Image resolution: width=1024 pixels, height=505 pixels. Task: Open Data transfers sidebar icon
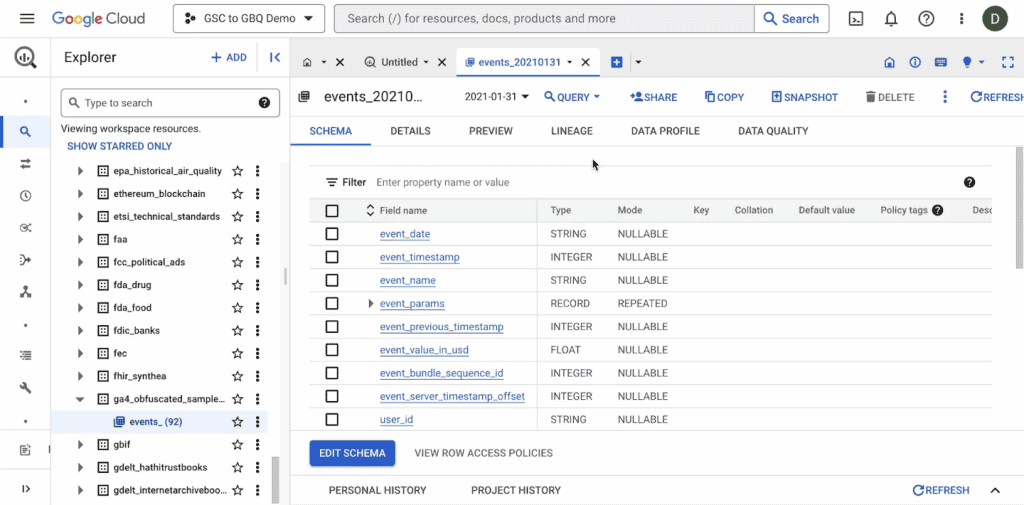pos(25,164)
